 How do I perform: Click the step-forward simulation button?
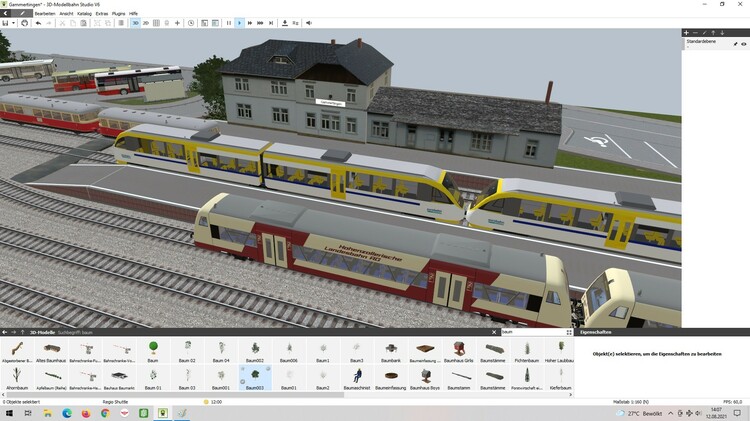point(271,23)
